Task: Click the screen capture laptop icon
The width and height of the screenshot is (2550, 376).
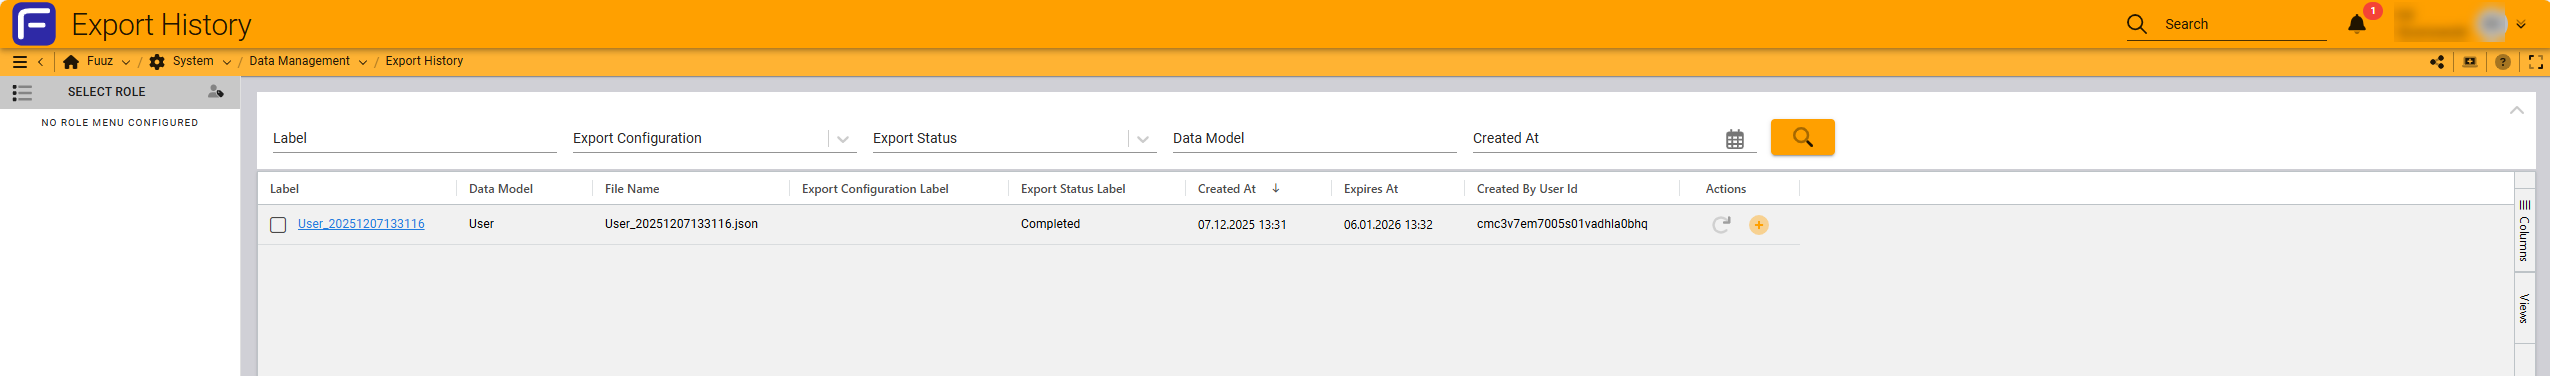Action: click(2470, 62)
